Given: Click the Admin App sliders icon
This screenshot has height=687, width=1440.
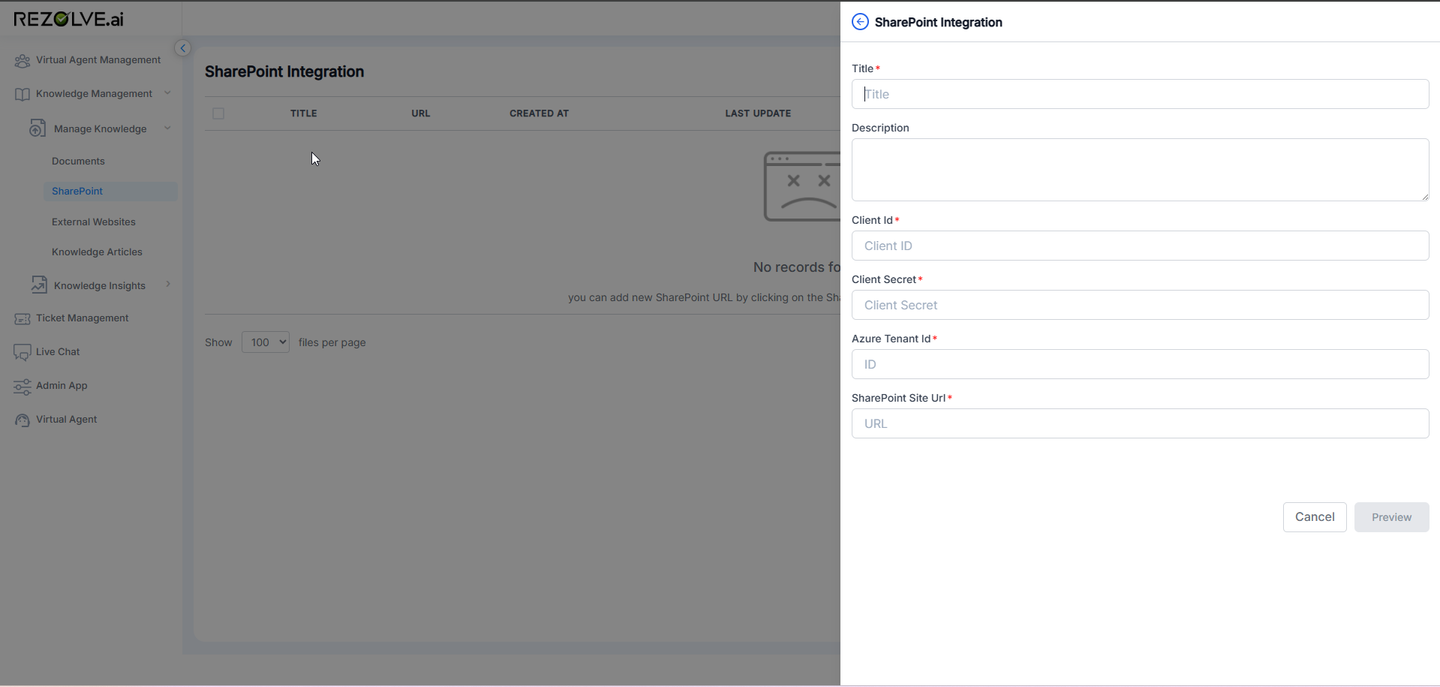Looking at the screenshot, I should point(22,386).
